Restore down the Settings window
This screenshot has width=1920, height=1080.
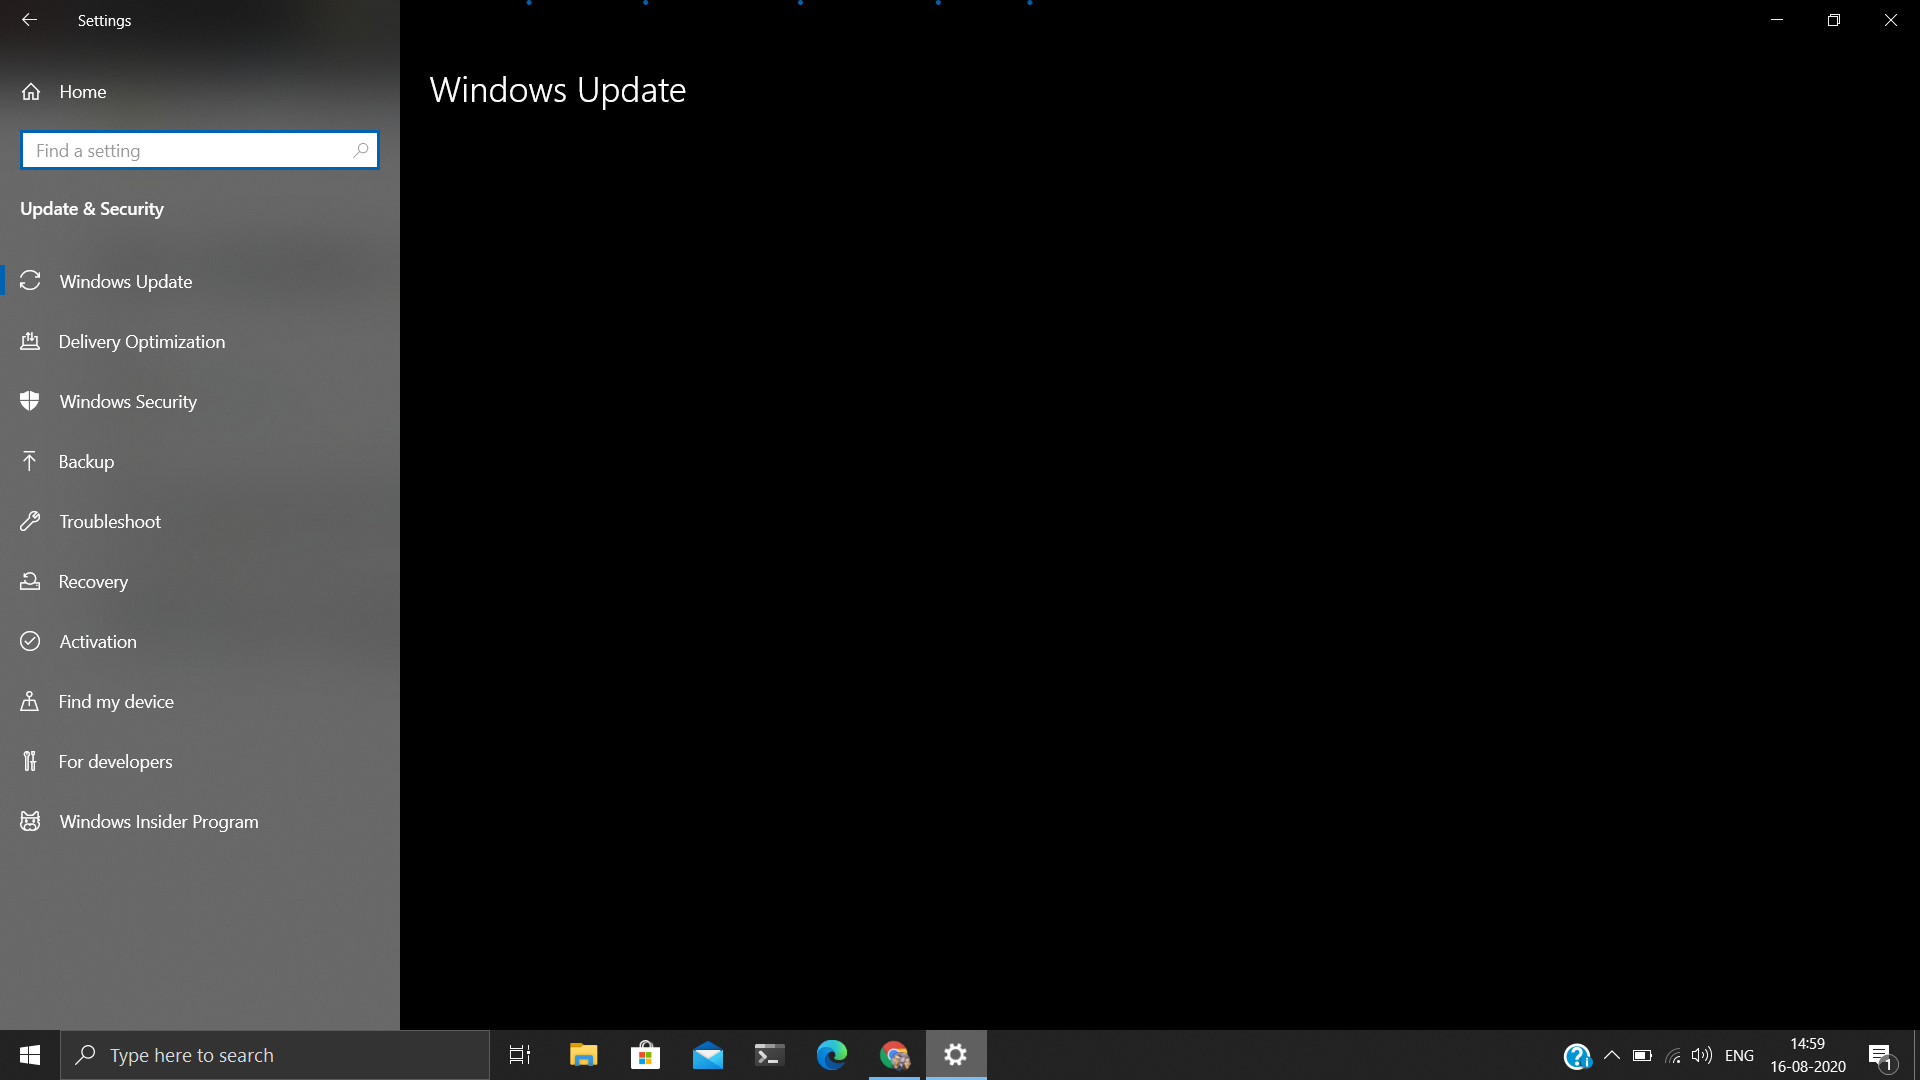point(1834,20)
